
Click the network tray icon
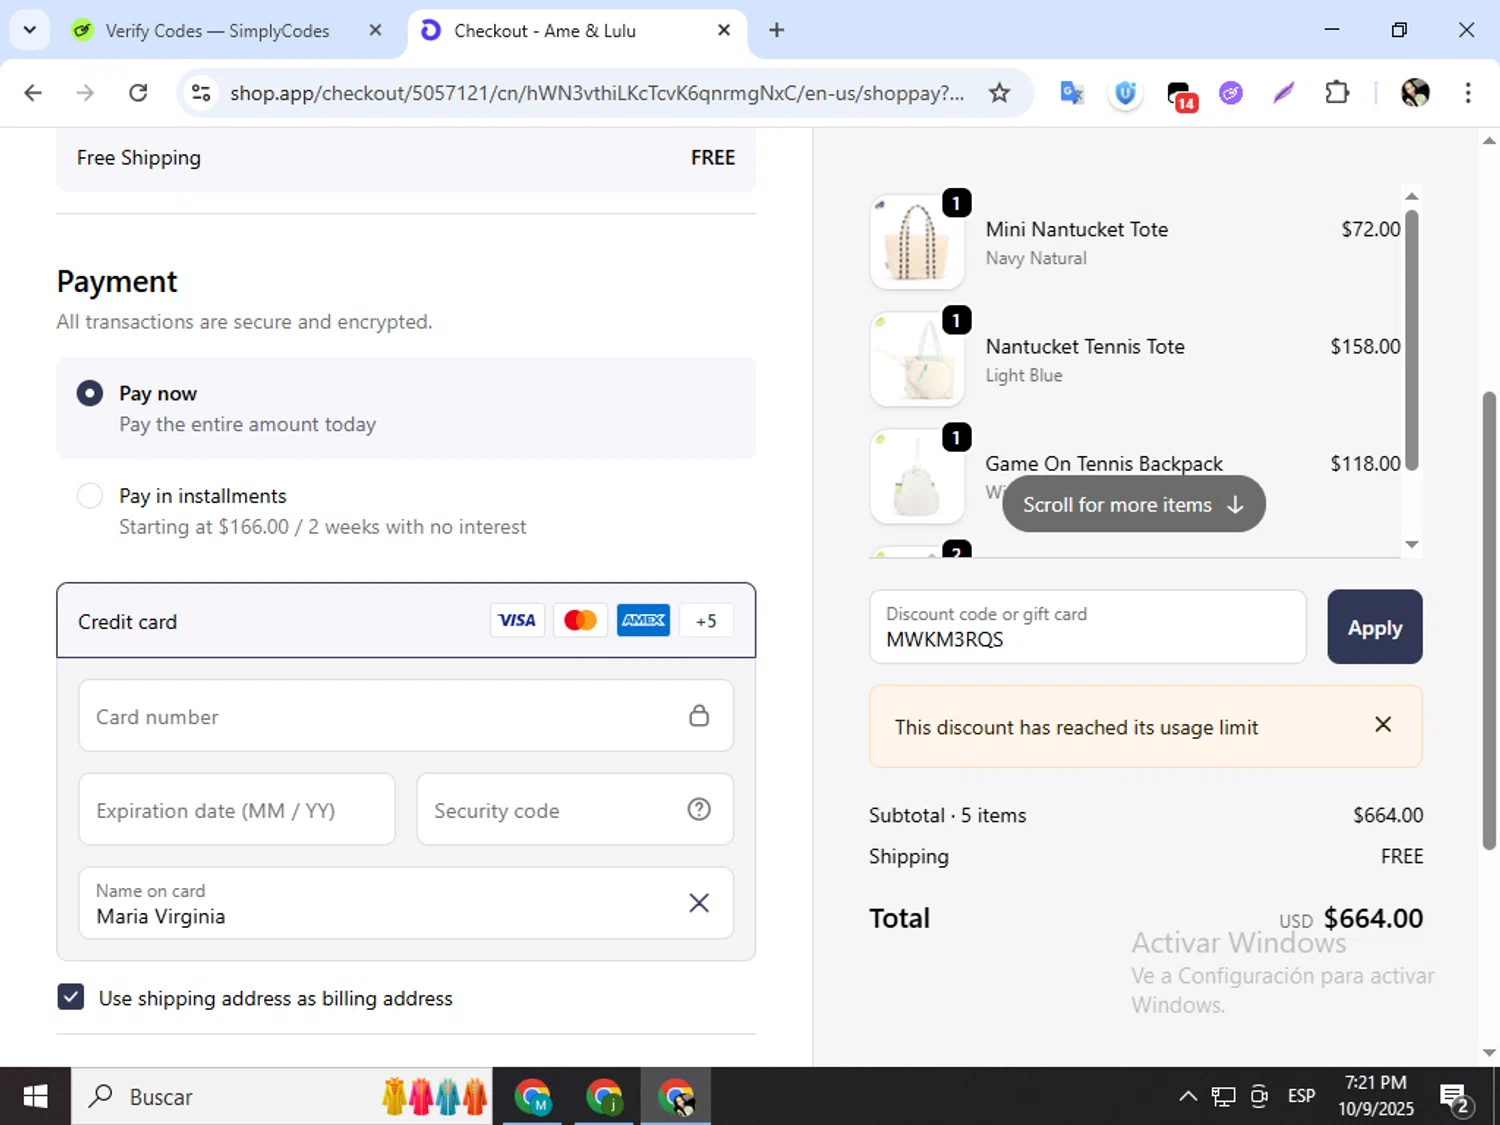pyautogui.click(x=1223, y=1096)
